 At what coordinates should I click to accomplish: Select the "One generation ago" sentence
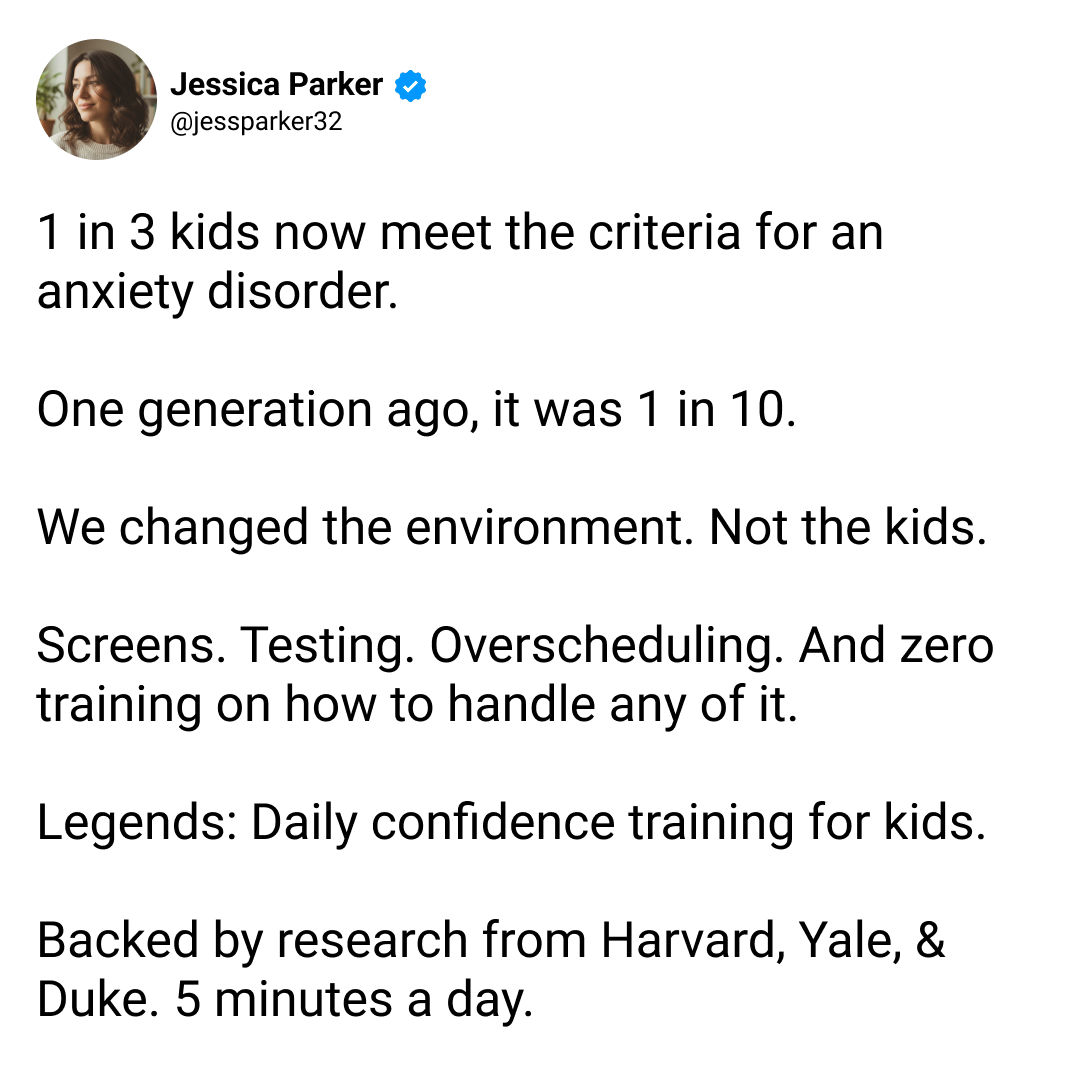[417, 410]
